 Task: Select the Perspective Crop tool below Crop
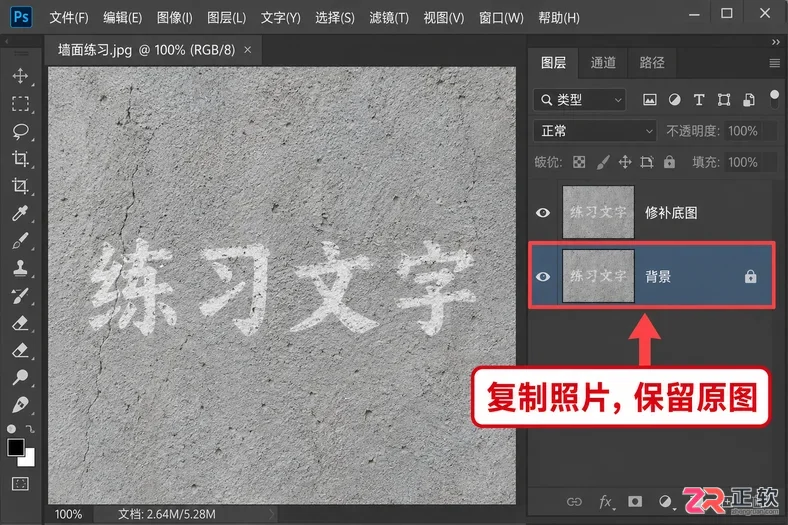[20, 186]
